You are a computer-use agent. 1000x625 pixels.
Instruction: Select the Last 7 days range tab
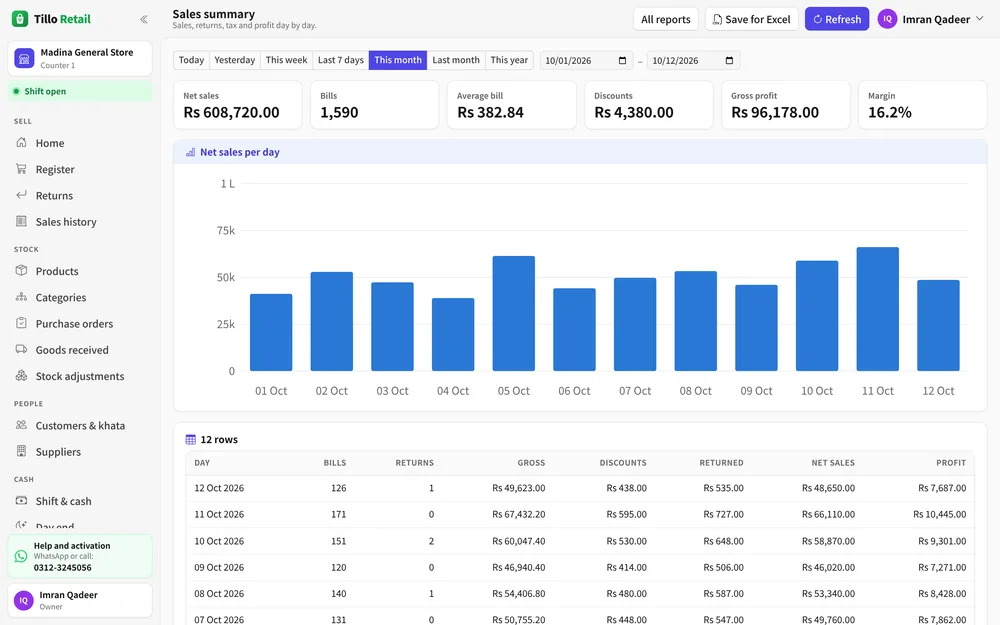point(341,60)
